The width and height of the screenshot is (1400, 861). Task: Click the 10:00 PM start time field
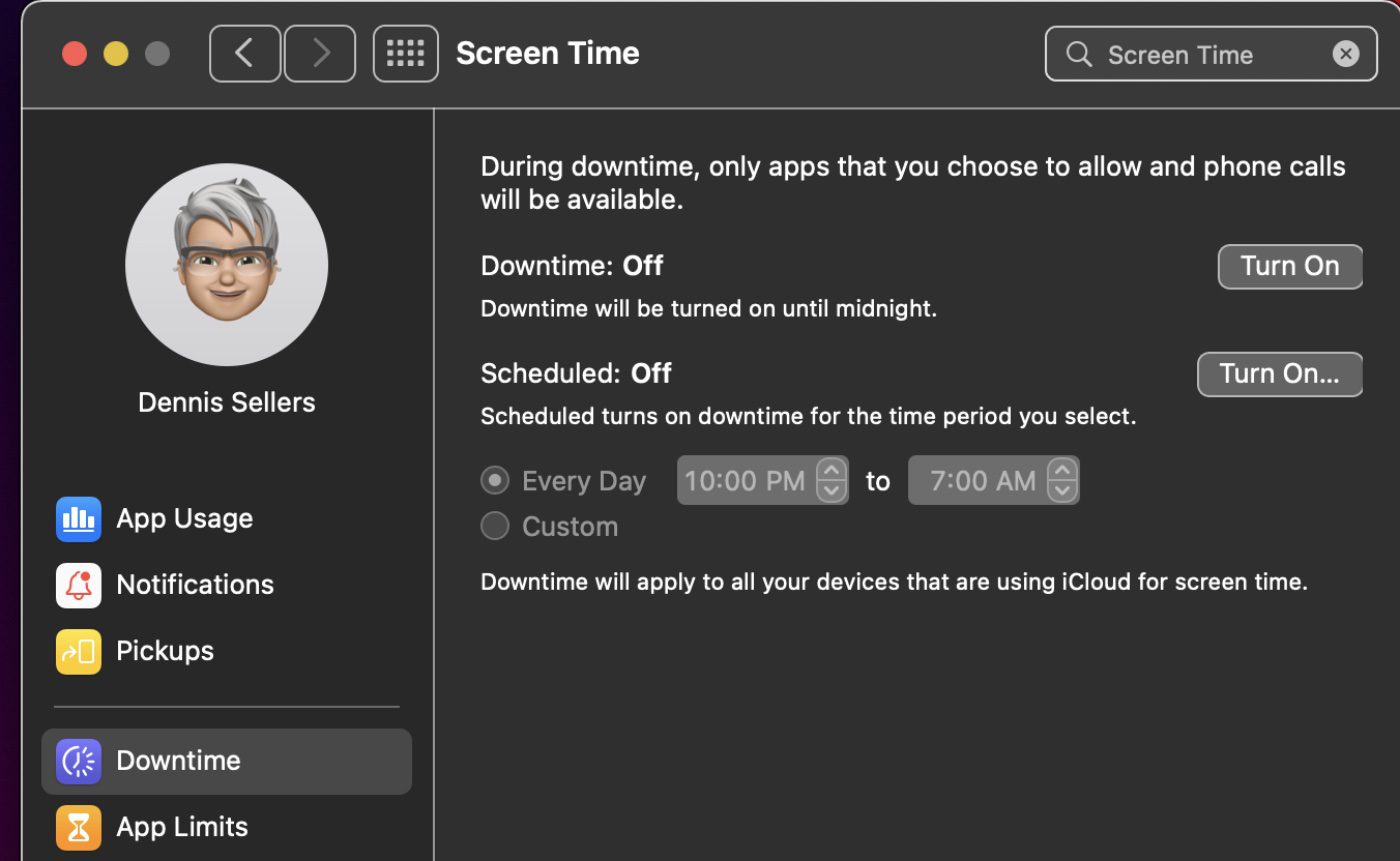[x=745, y=481]
